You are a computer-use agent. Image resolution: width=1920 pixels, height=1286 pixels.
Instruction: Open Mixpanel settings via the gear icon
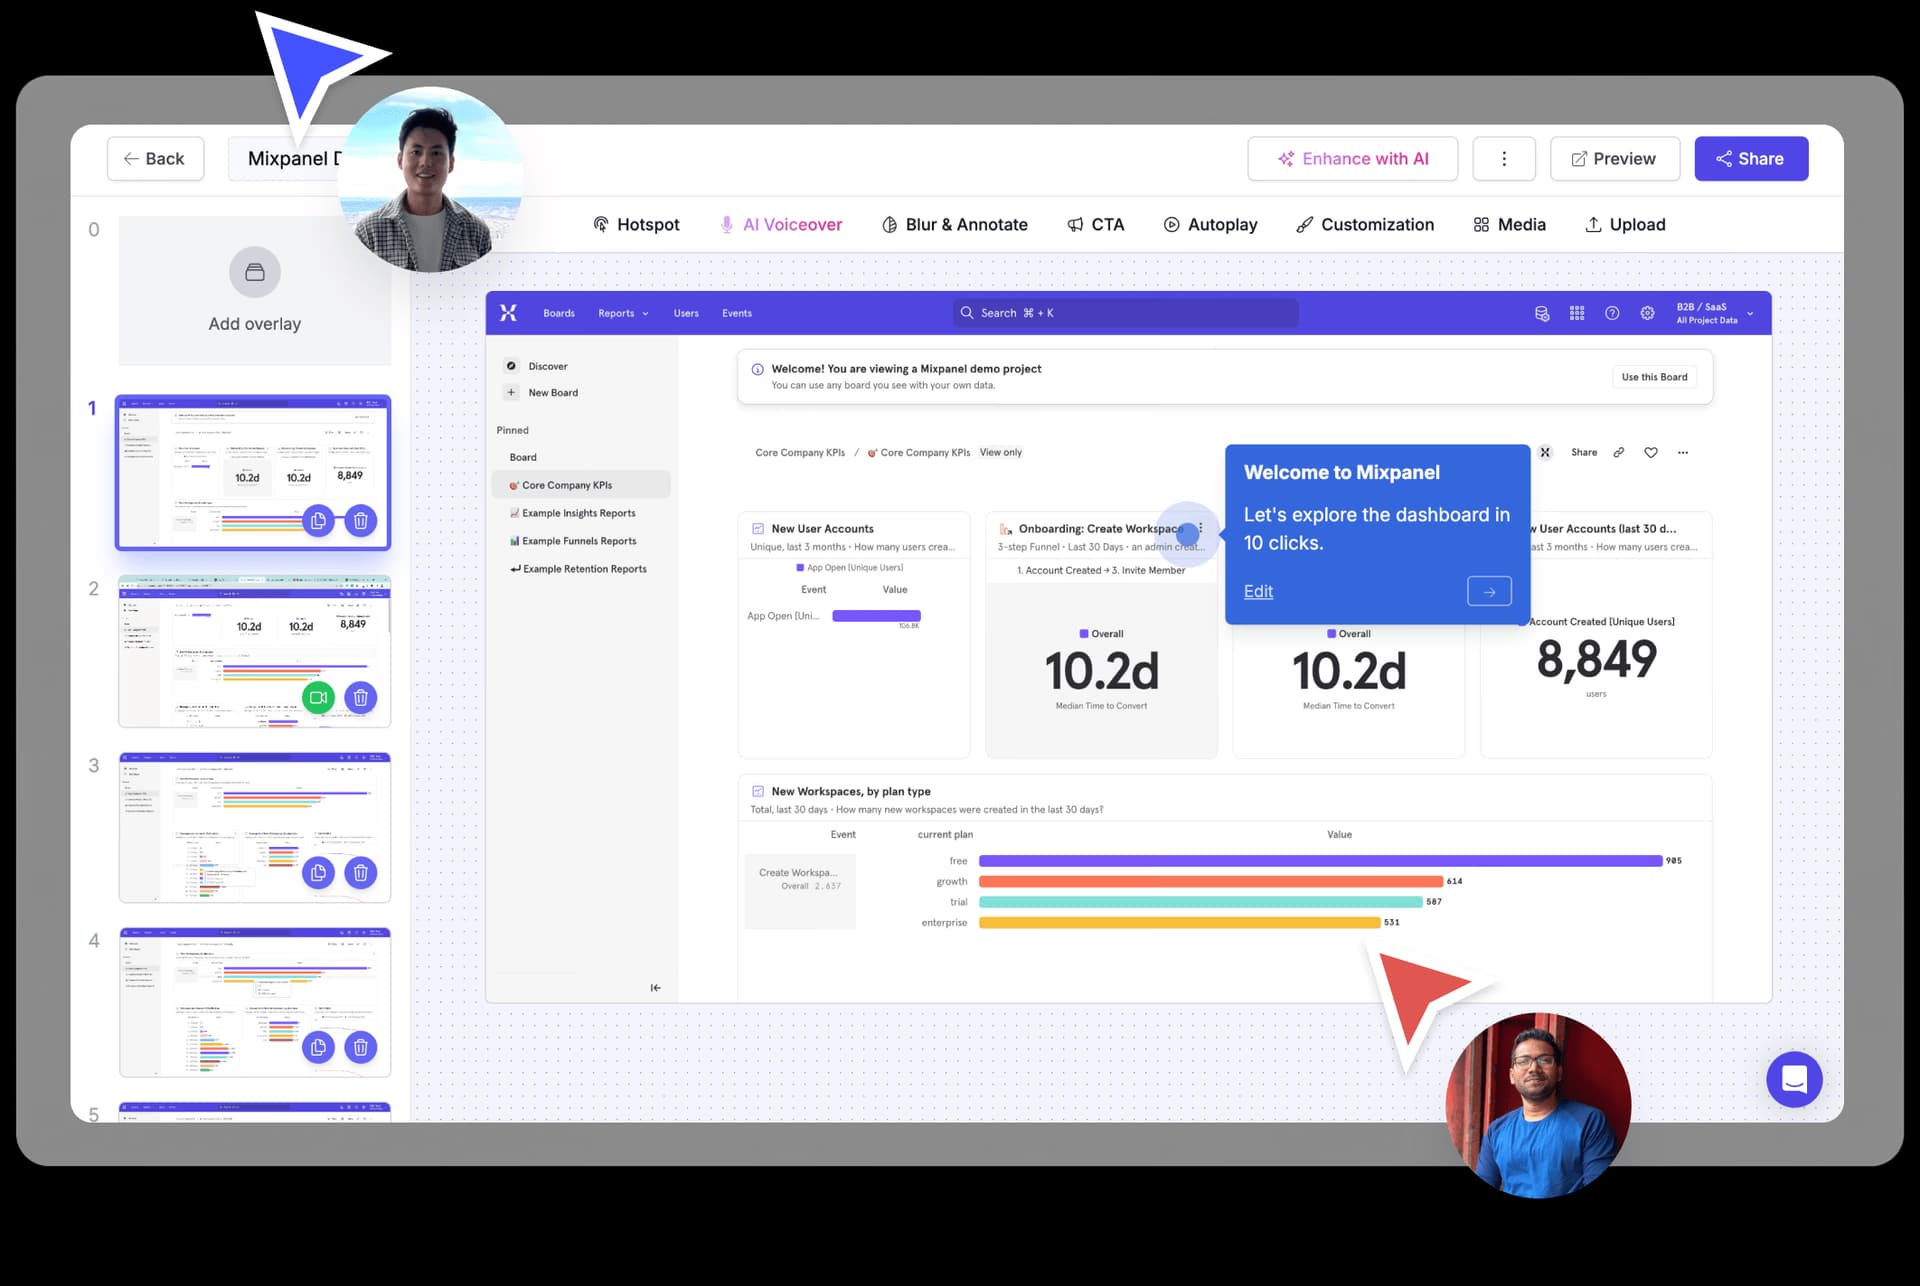tap(1647, 313)
